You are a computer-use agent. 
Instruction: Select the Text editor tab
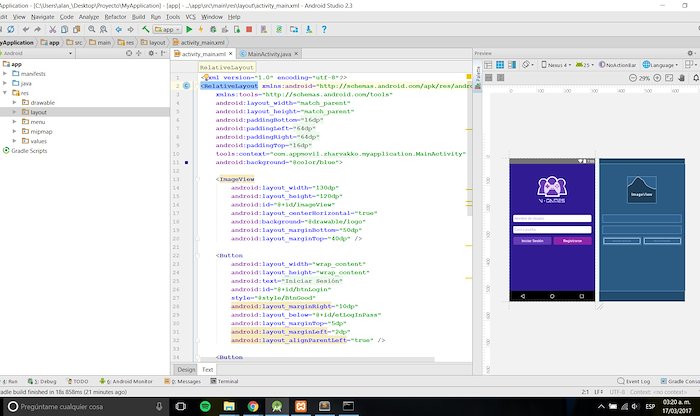[x=208, y=370]
